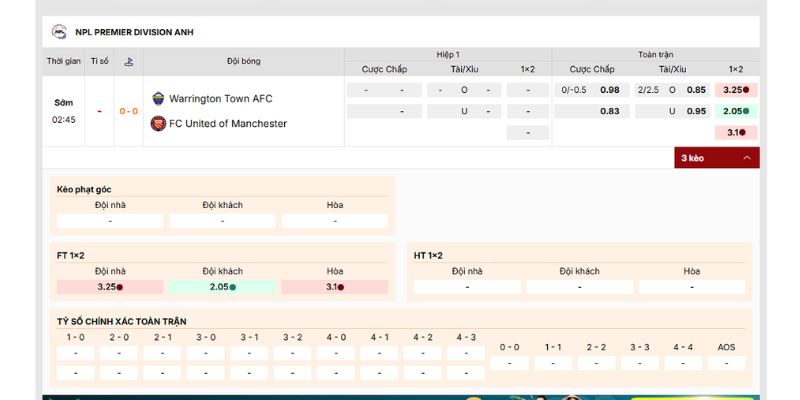Open Warrington Town AFC team name link

(220, 99)
